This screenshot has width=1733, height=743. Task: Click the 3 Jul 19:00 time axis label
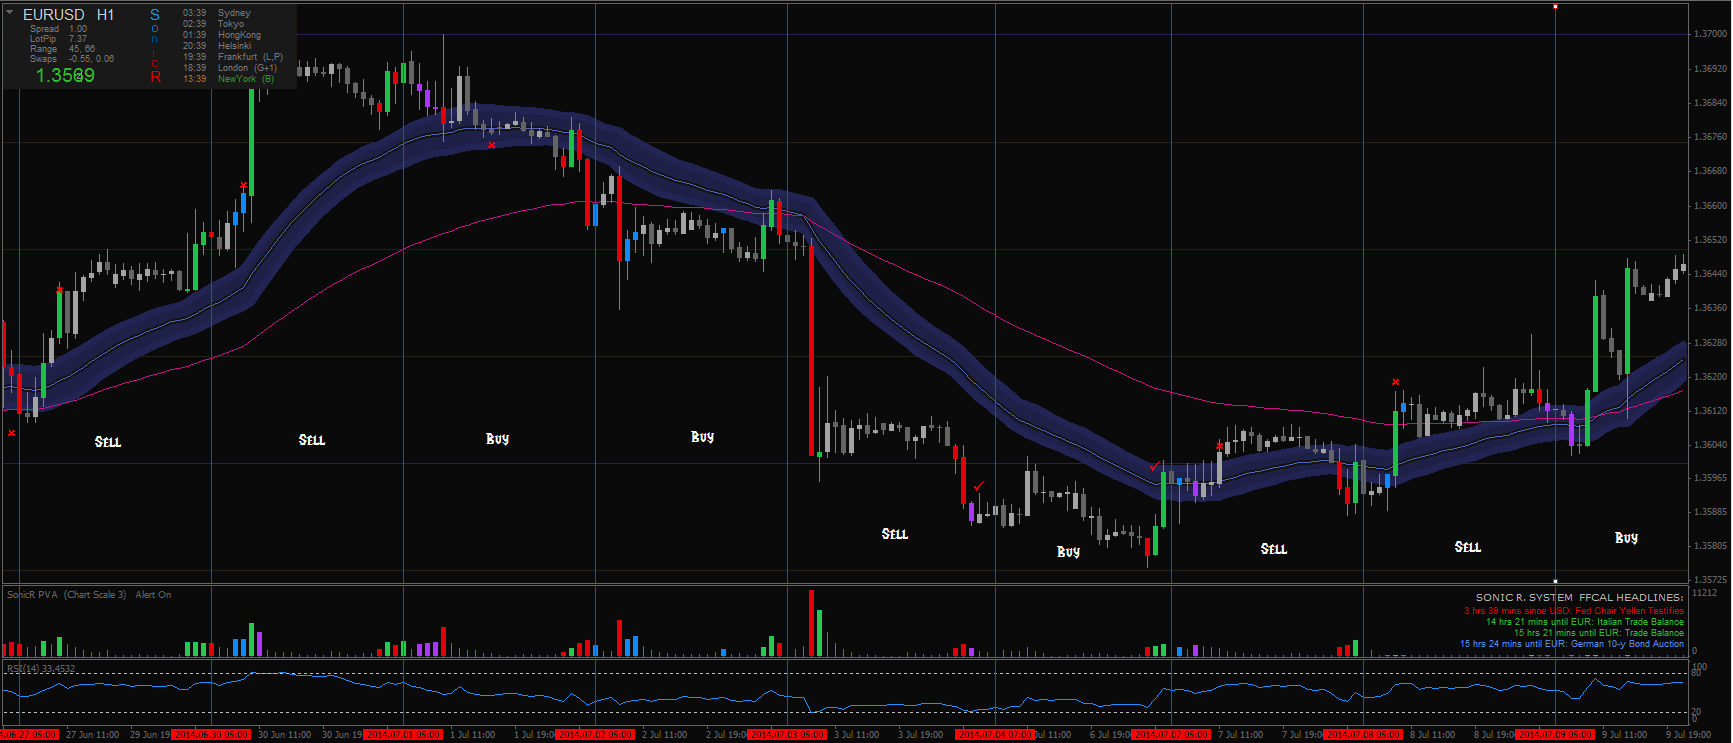pos(921,735)
